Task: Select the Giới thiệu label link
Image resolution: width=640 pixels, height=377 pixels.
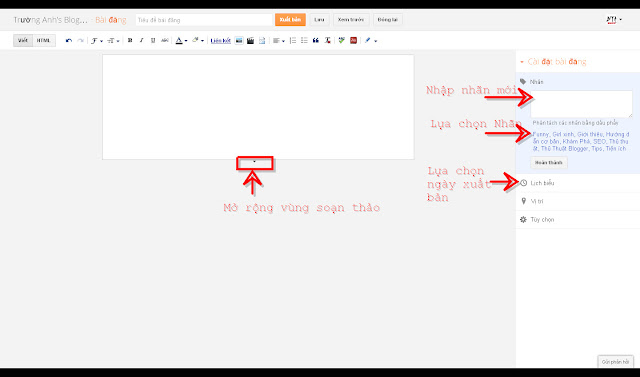Action: 589,134
